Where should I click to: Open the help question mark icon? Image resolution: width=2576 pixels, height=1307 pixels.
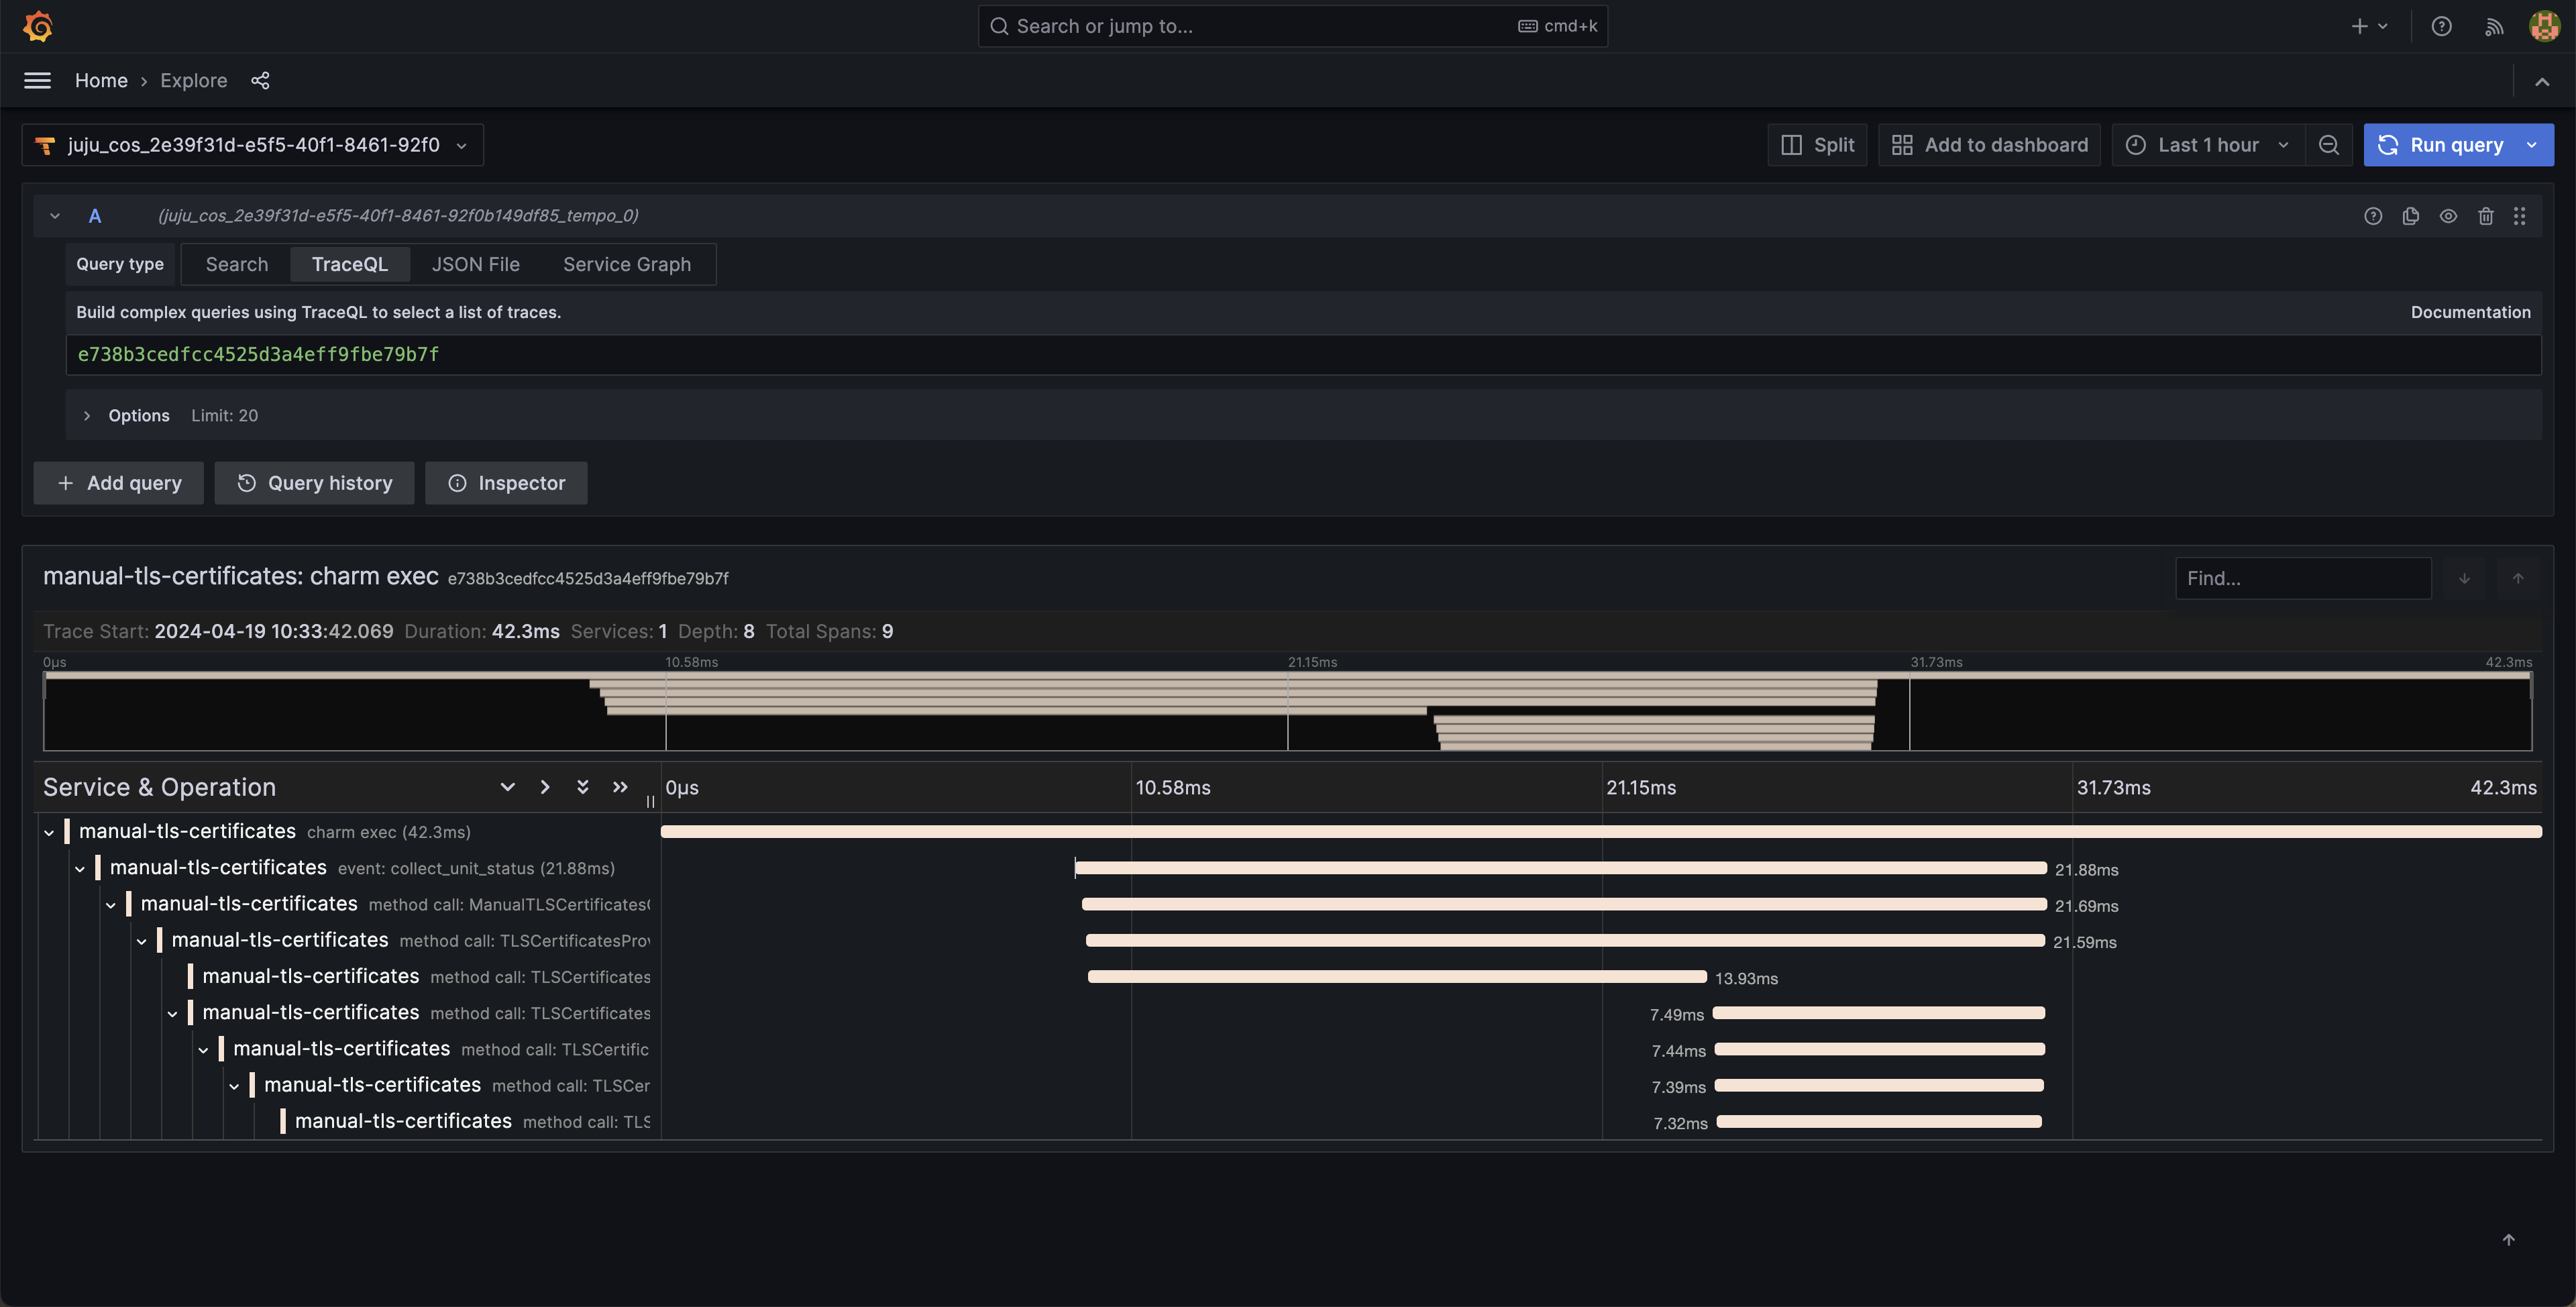click(x=2441, y=27)
